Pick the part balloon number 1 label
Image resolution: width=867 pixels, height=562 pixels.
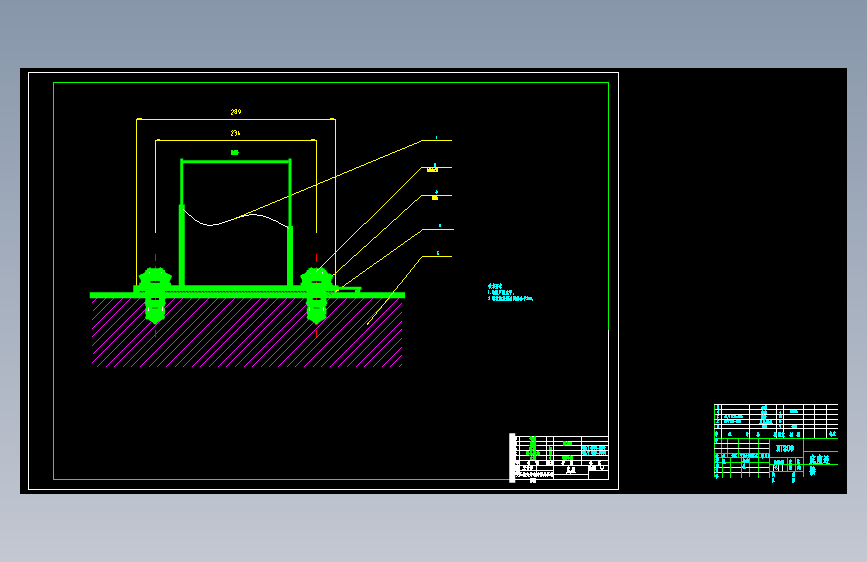pyautogui.click(x=436, y=137)
